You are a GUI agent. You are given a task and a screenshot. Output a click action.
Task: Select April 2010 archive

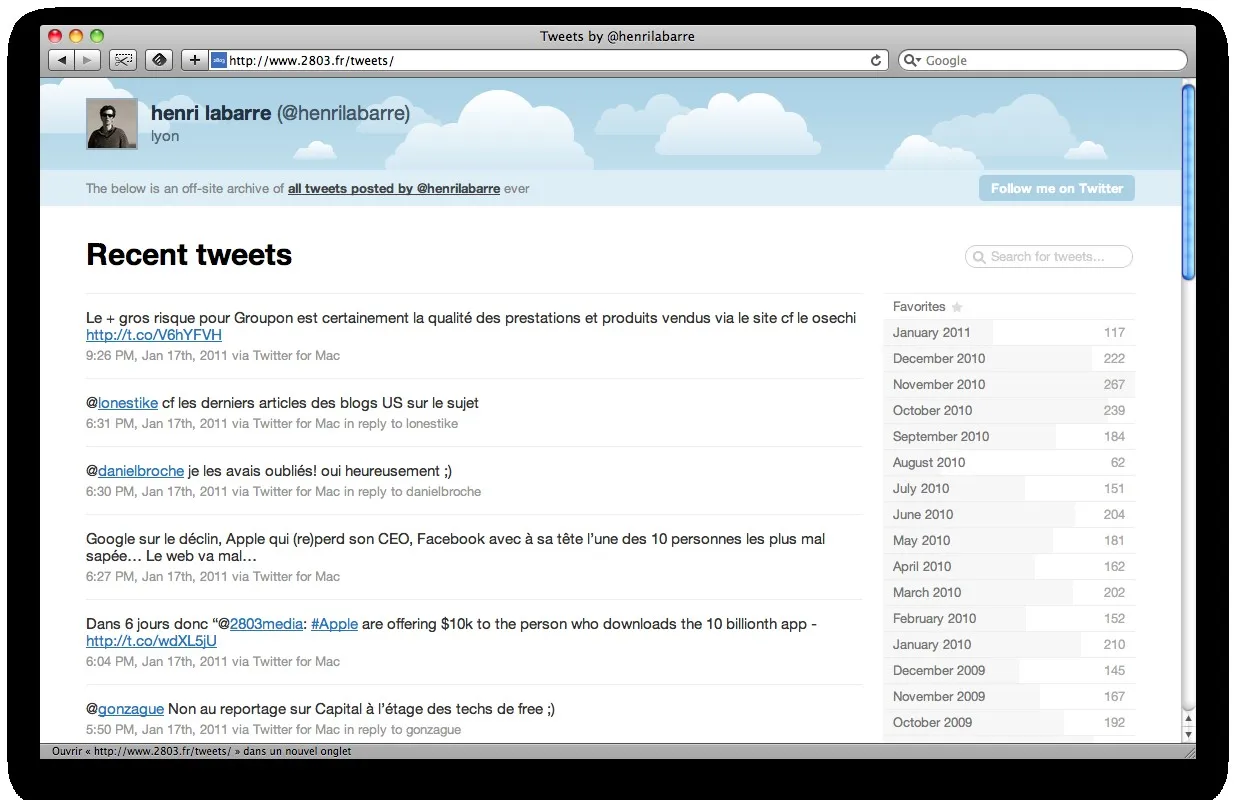(x=1009, y=567)
